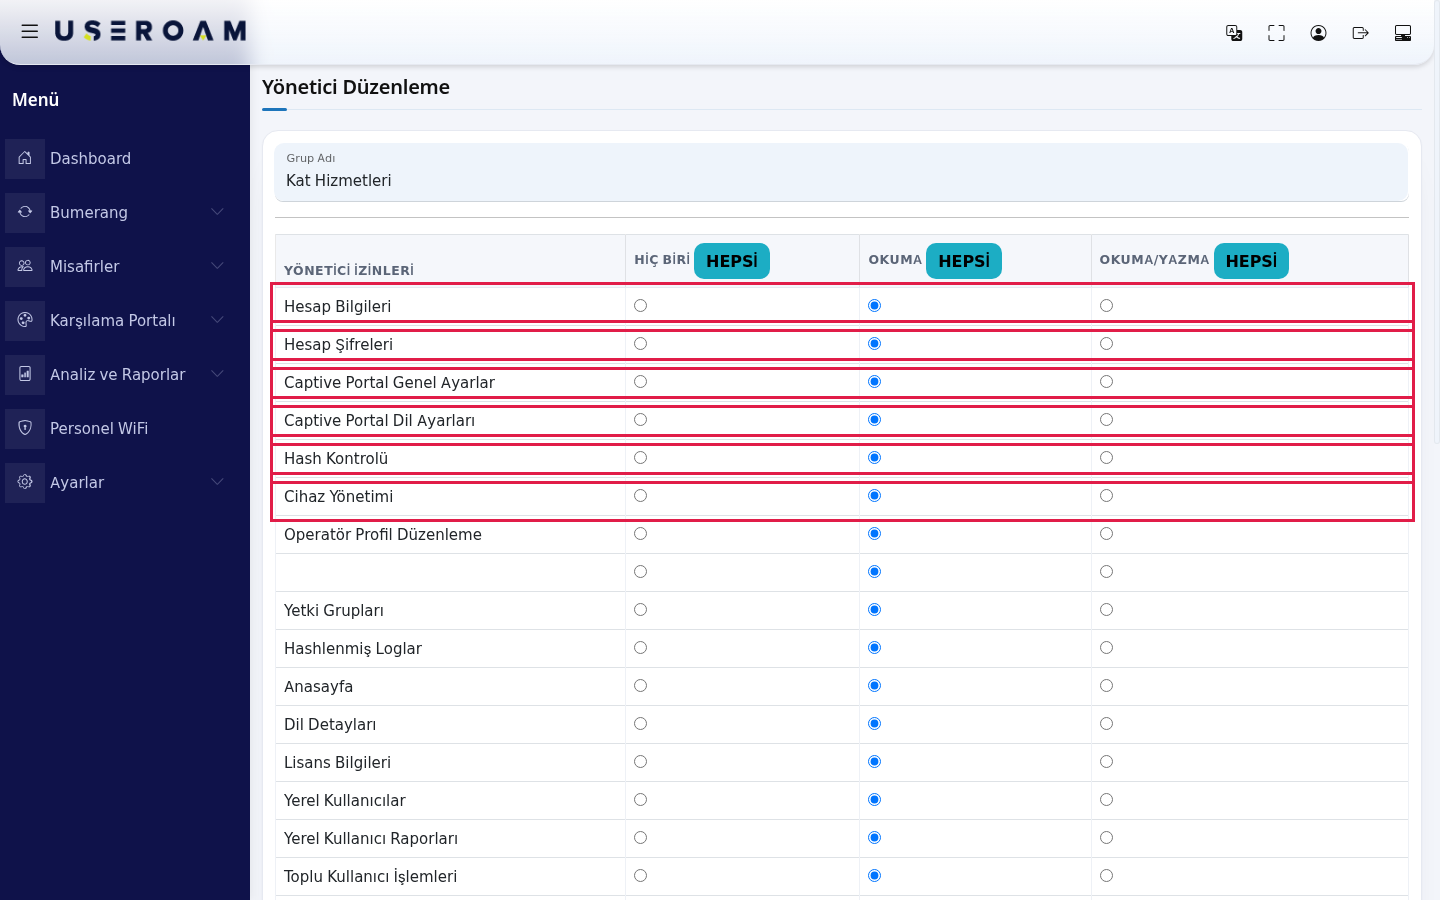Image resolution: width=1440 pixels, height=900 pixels.
Task: Click the Yönetici Düzenleme page title
Action: 356,87
